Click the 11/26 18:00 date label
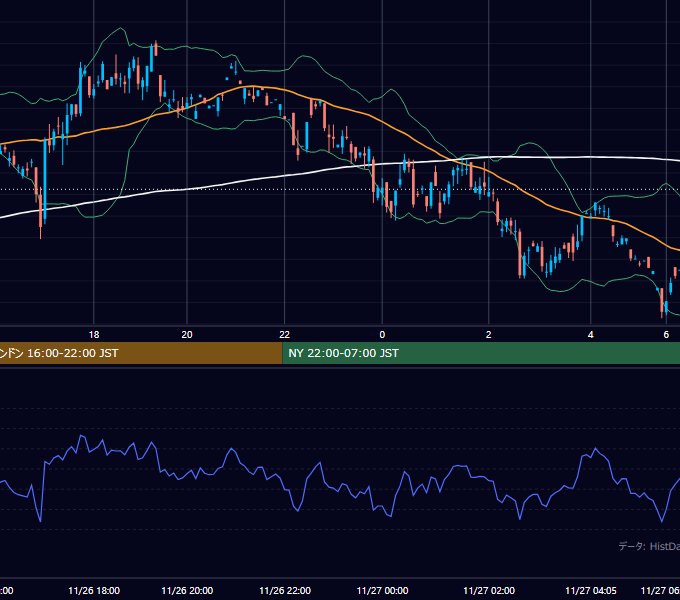680x600 pixels. click(94, 590)
